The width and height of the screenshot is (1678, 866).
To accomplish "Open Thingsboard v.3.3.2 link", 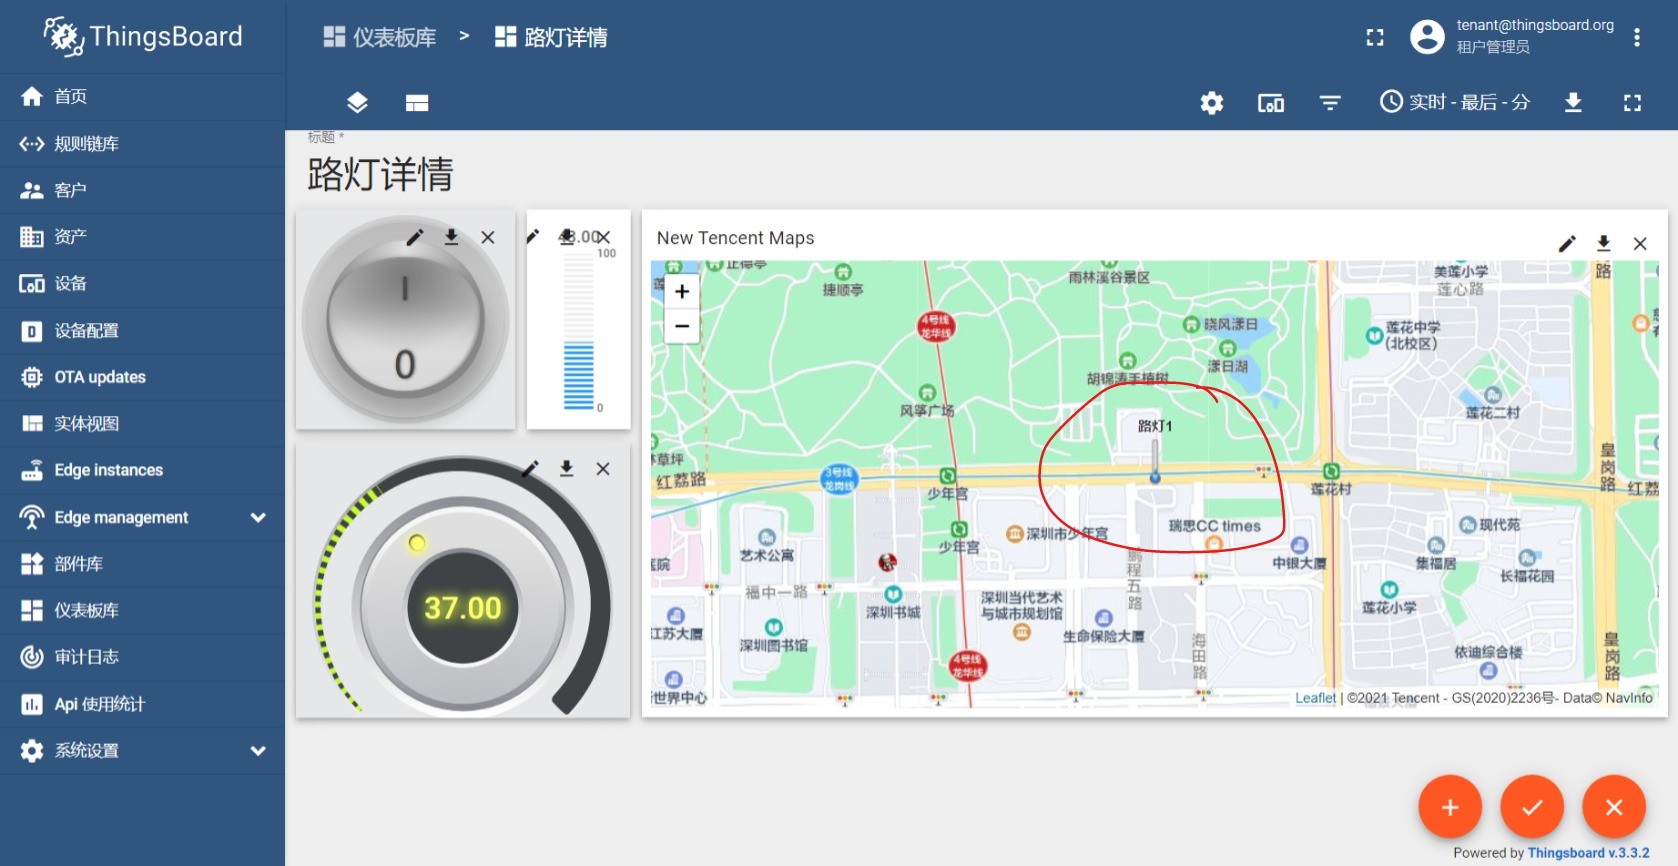I will click(1588, 853).
